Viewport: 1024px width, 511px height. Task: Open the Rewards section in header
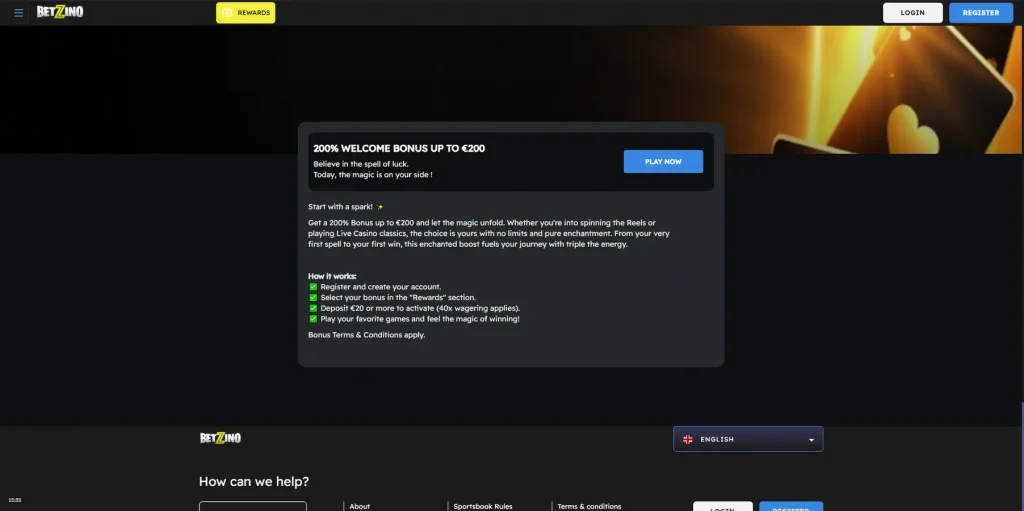click(x=246, y=13)
